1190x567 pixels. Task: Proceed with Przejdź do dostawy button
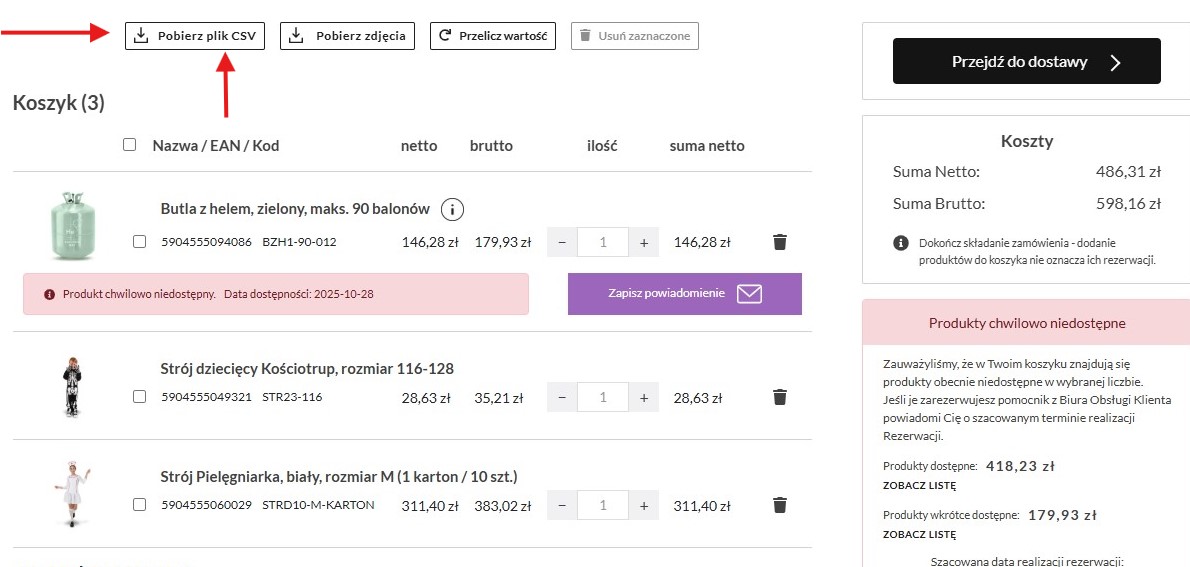pos(1026,62)
